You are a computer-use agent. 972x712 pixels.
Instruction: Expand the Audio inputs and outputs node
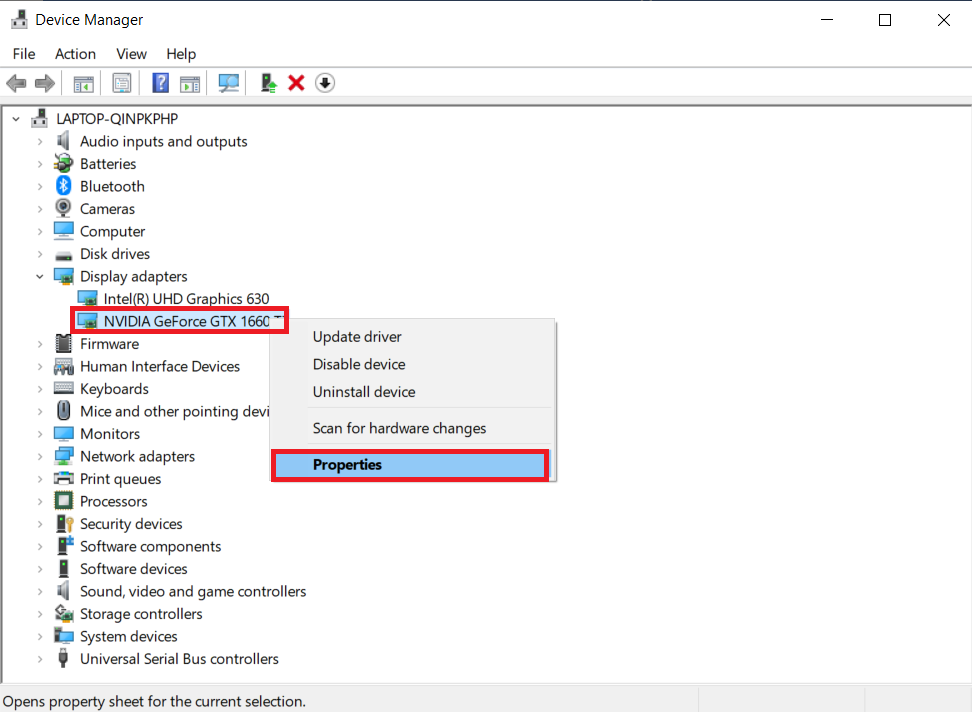pyautogui.click(x=40, y=142)
